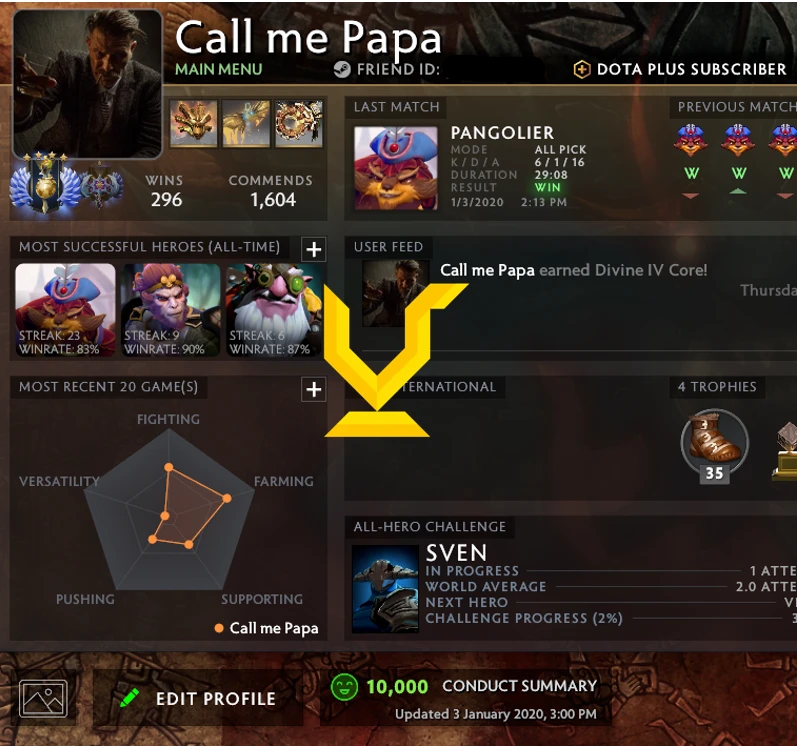Go back via the Main Menu link
This screenshot has width=797, height=746.
[x=219, y=69]
